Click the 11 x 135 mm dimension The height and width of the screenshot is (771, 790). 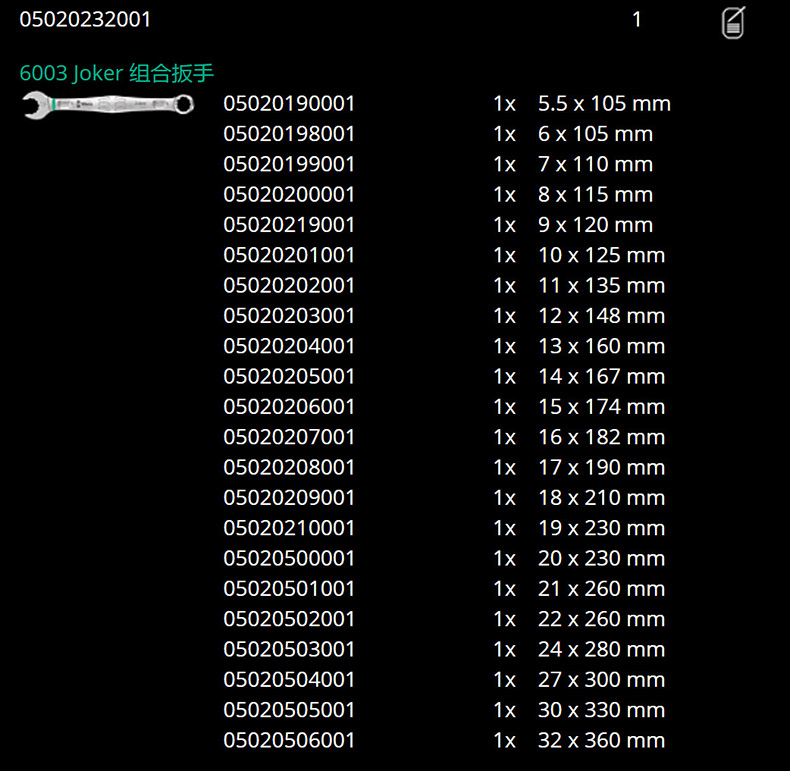point(601,286)
